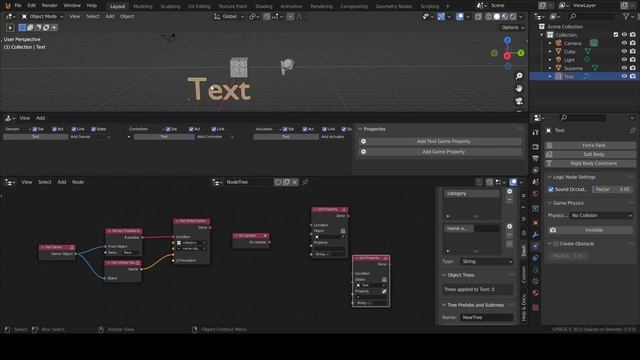640x360 pixels.
Task: Click the plus icon beside the category list
Action: pos(509,191)
